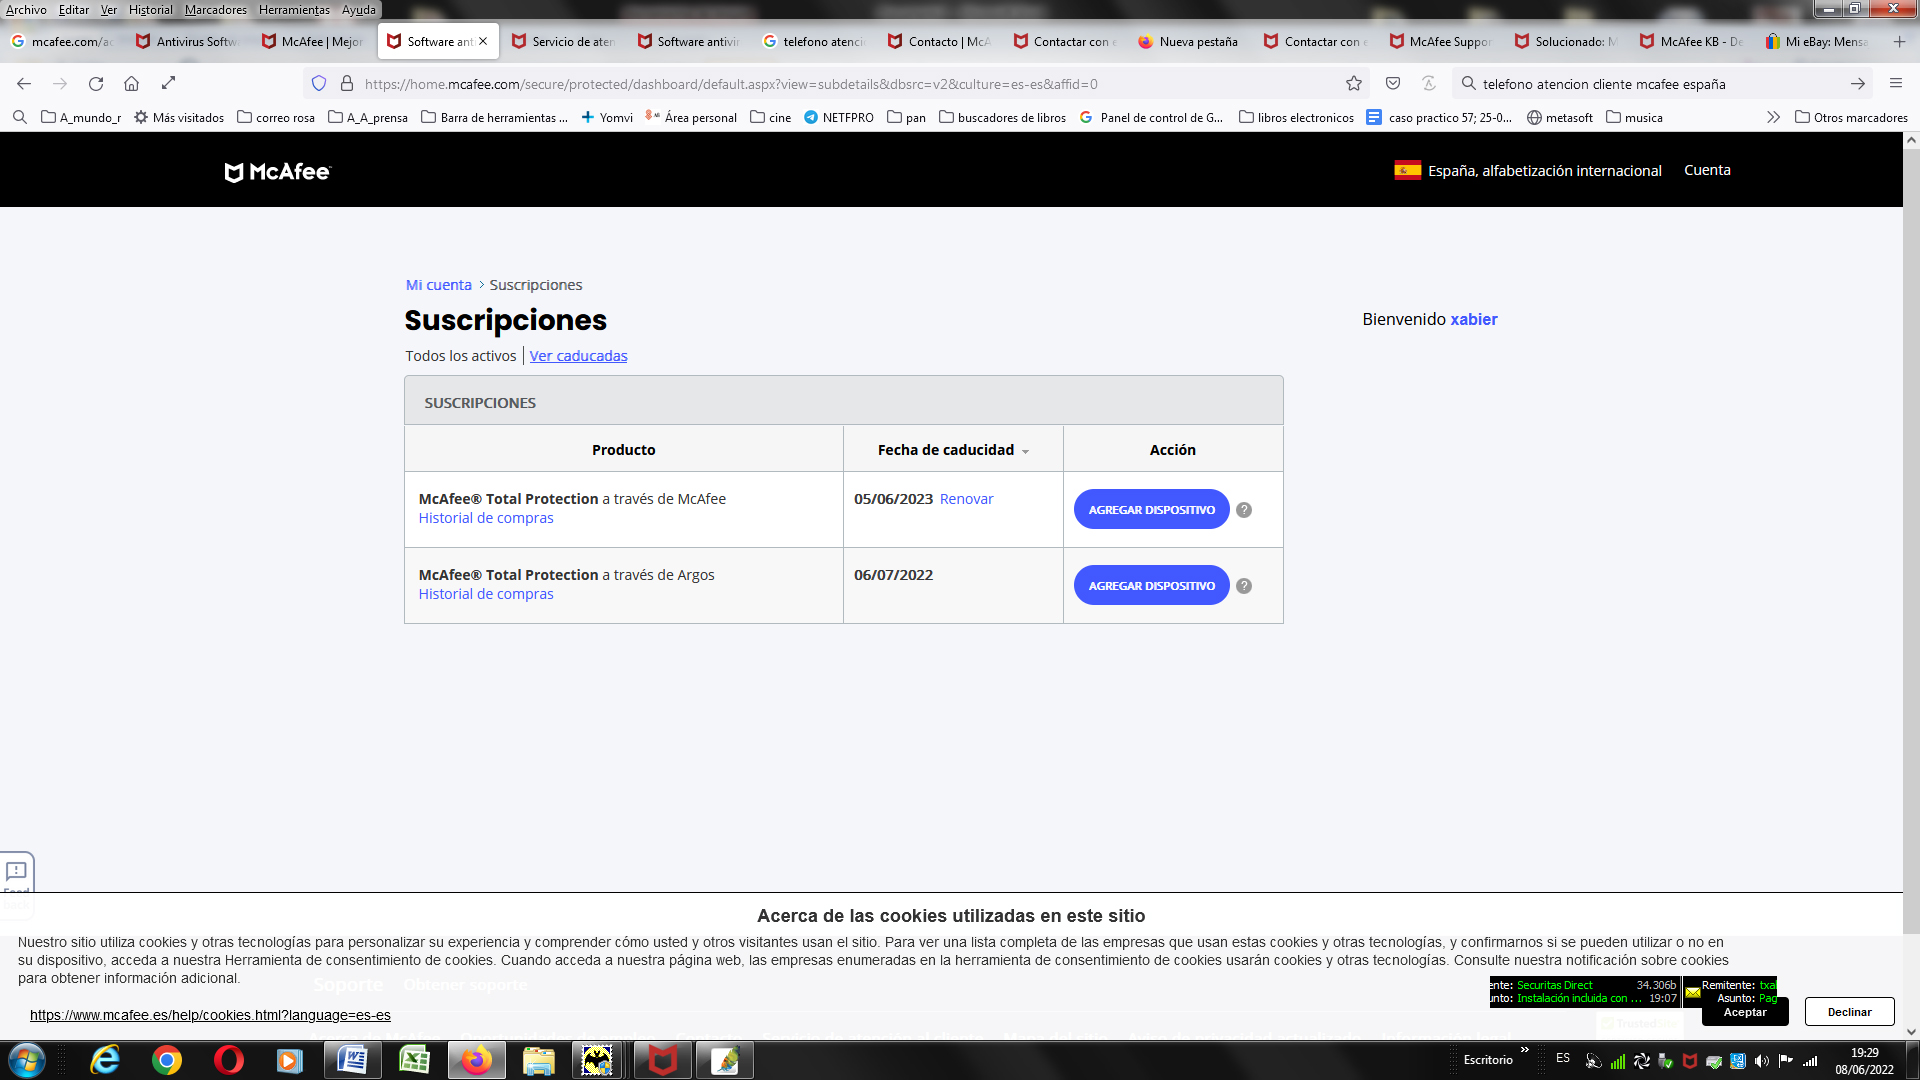Click the Firefox home icon

coord(131,84)
